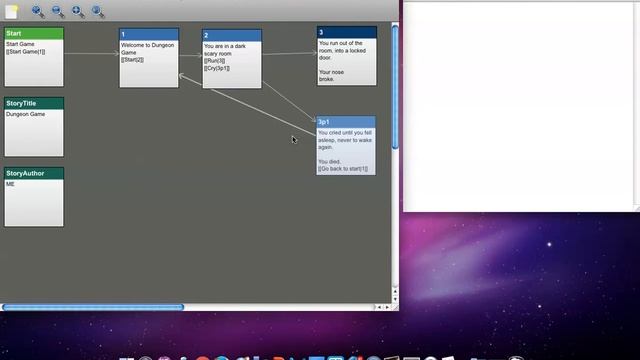The width and height of the screenshot is (640, 360).
Task: Click the 'Dungeon Game' text in StoryTitle
Action: (25, 114)
